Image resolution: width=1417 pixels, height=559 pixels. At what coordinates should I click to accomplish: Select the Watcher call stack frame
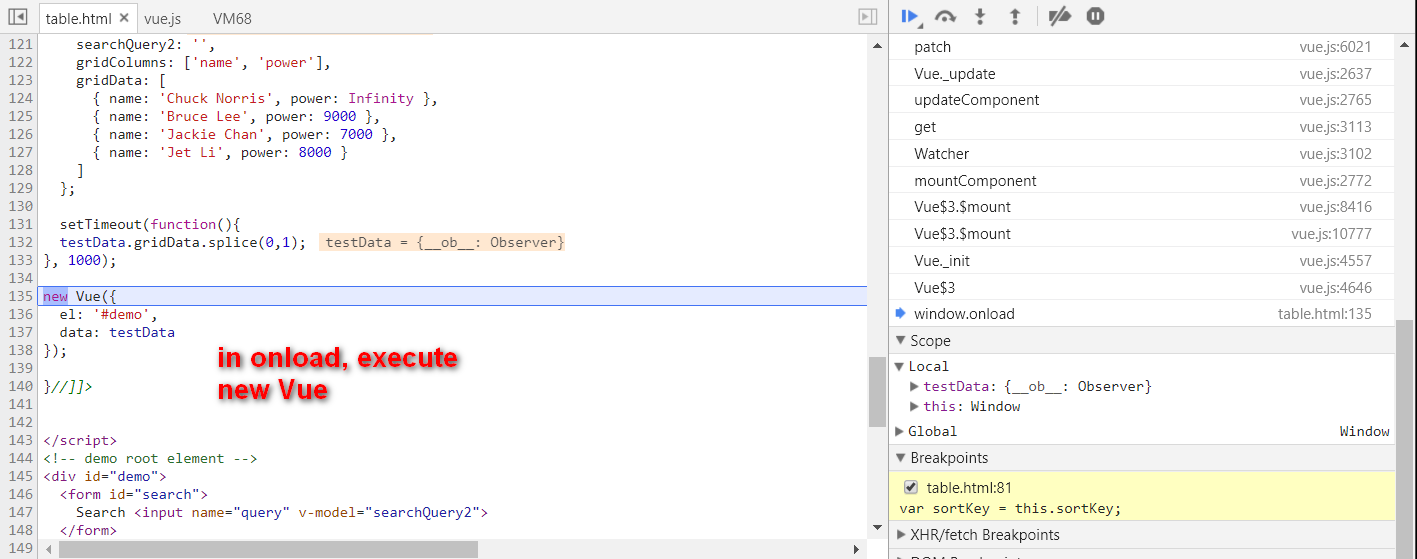coord(1142,154)
